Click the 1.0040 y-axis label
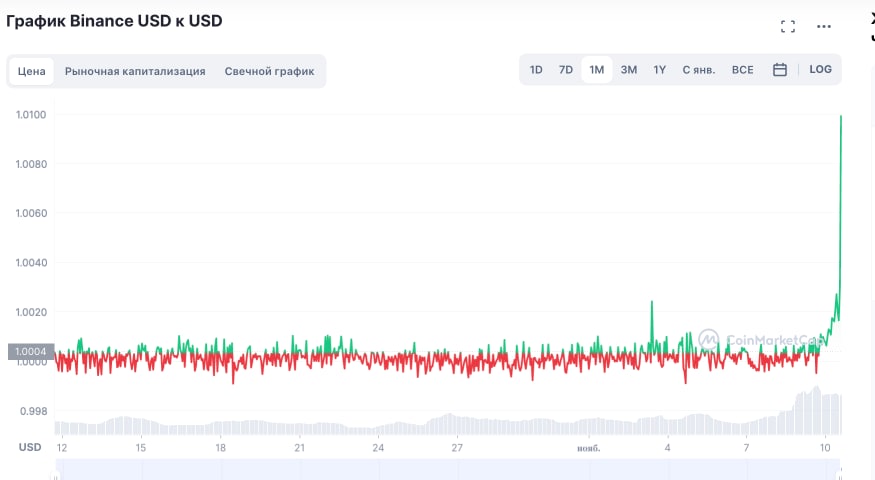The image size is (875, 480). coord(31,262)
